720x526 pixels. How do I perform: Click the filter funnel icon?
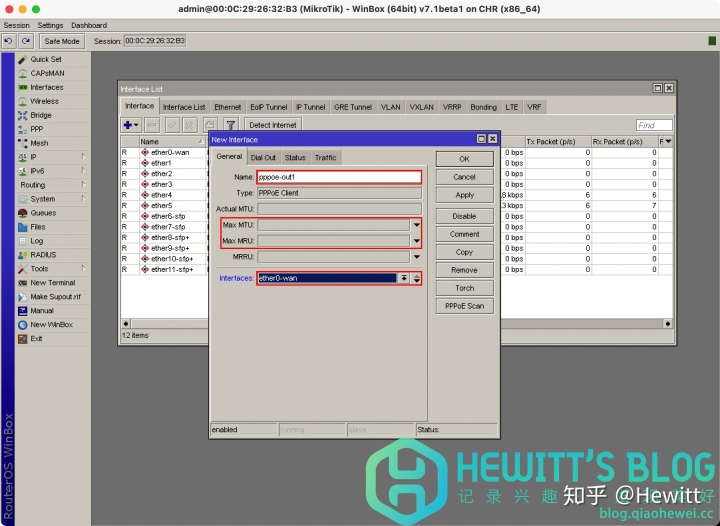[231, 125]
